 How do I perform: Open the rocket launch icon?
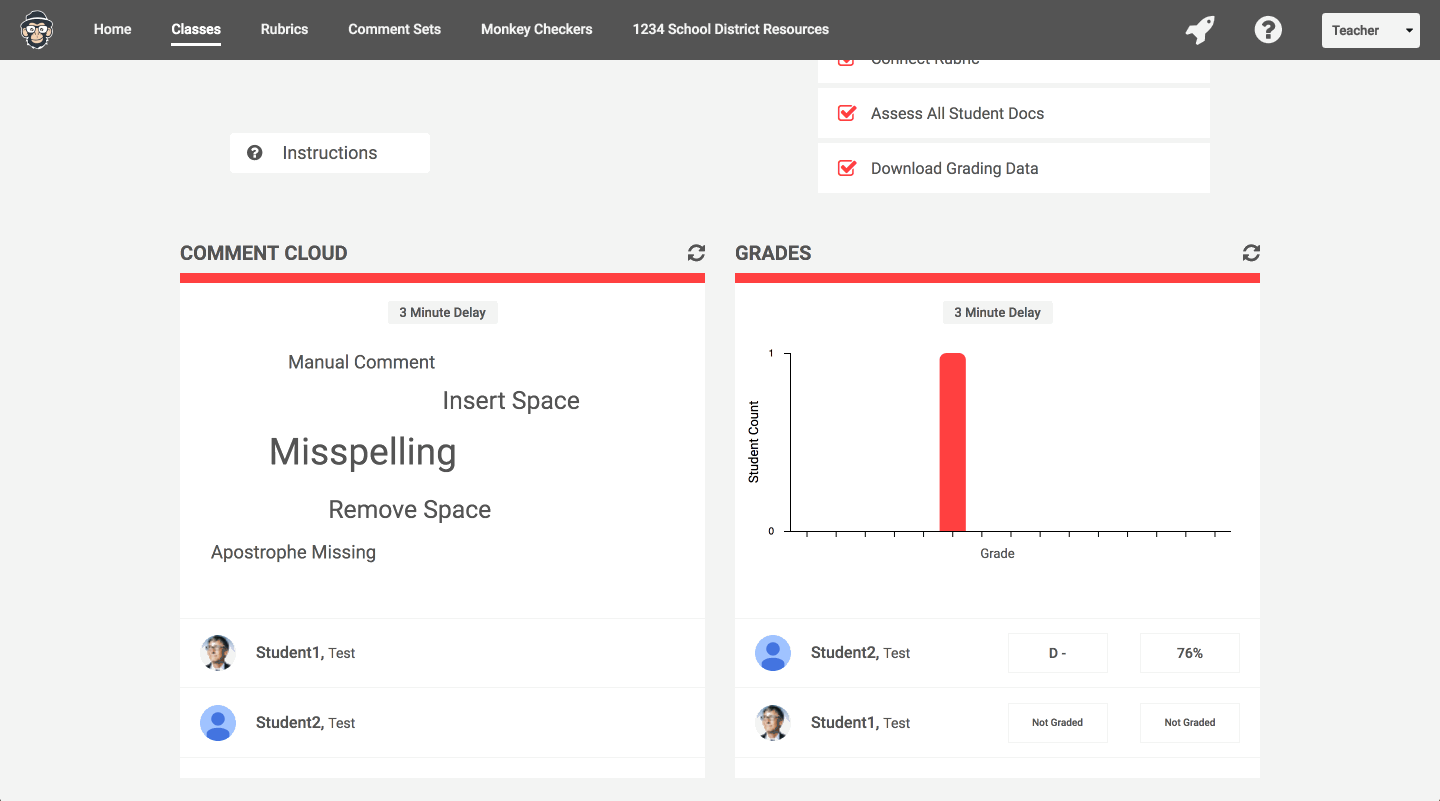tap(1200, 30)
